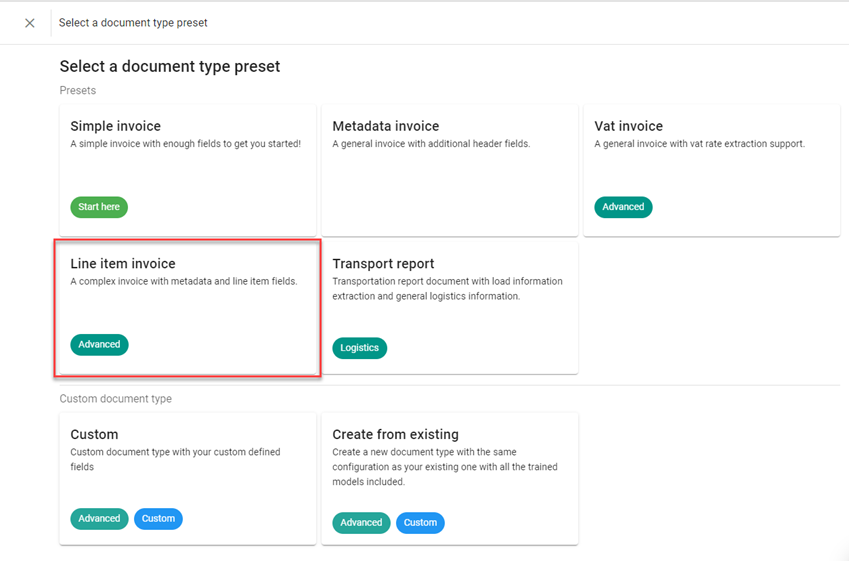Click the Line item invoice description text
Screen dimensions: 850x561
184,282
